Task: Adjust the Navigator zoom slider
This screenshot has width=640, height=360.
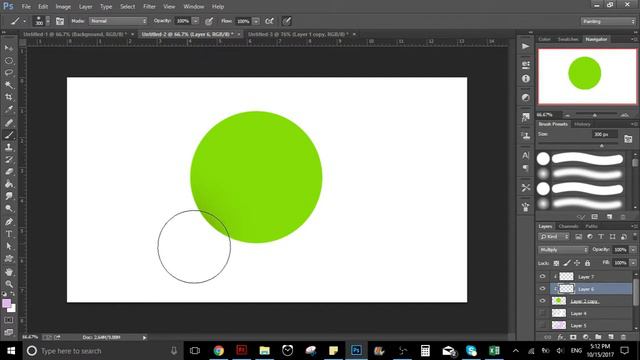Action: click(x=595, y=115)
